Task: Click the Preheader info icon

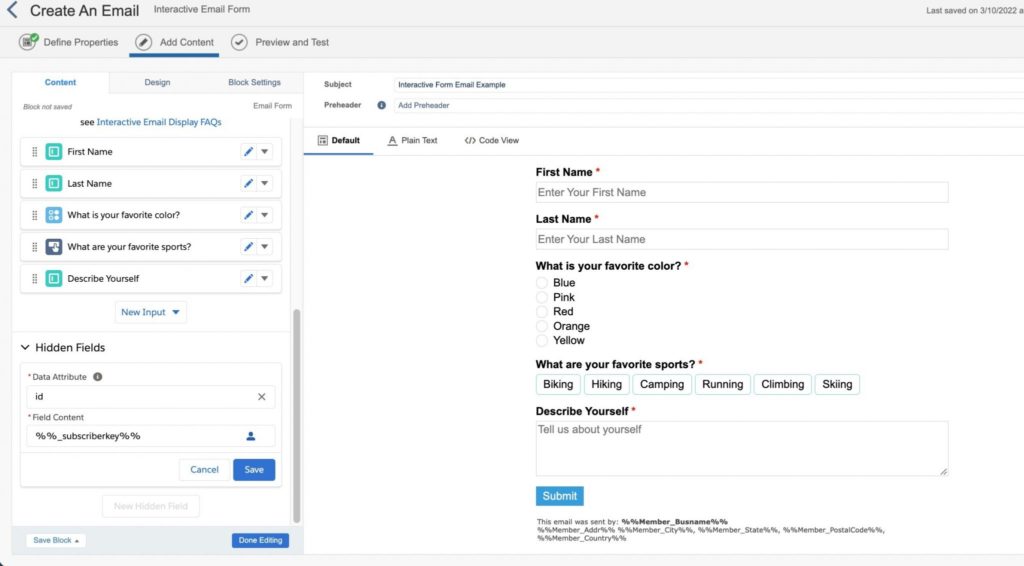Action: [x=381, y=105]
